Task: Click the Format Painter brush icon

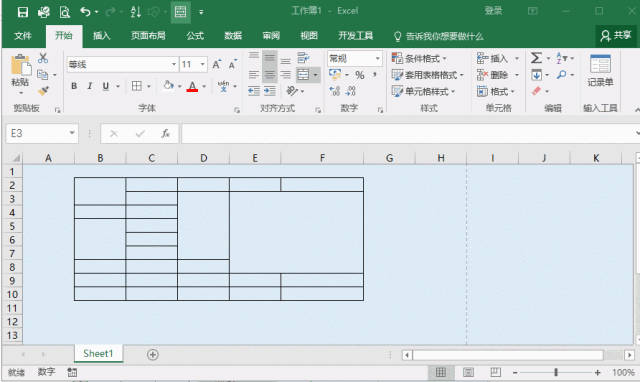Action: [x=43, y=91]
